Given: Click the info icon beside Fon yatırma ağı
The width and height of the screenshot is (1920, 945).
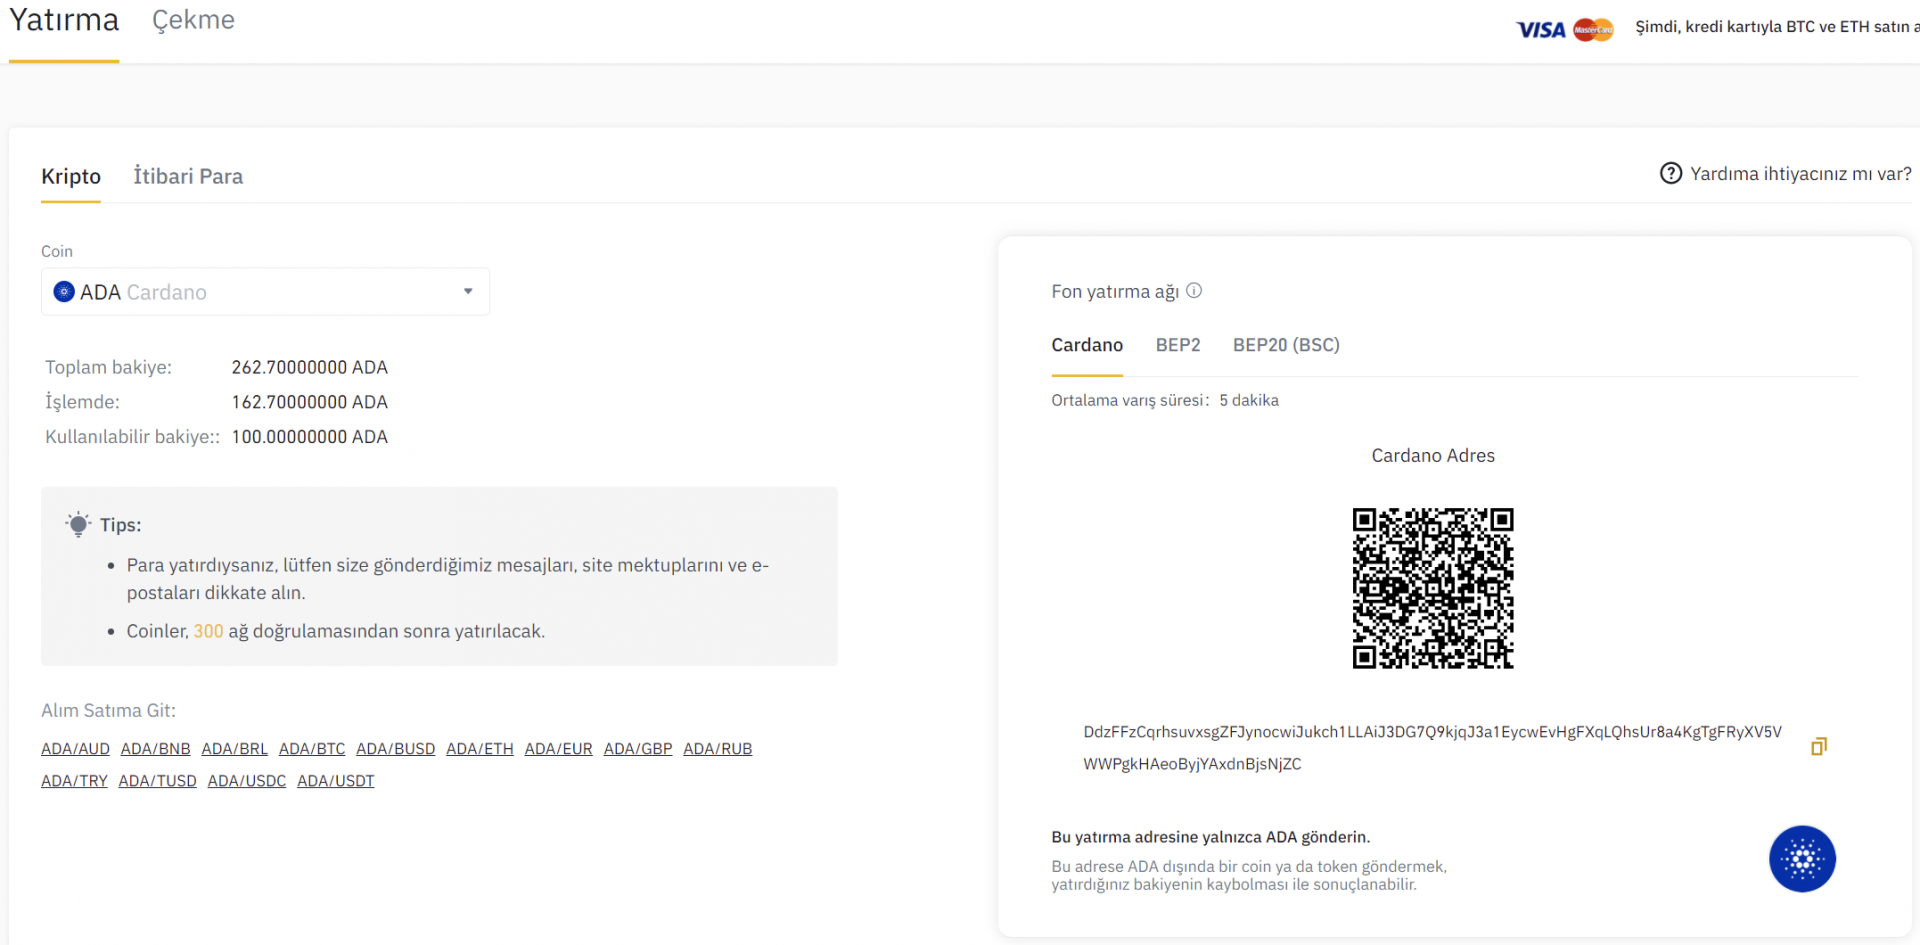Looking at the screenshot, I should tap(1194, 291).
